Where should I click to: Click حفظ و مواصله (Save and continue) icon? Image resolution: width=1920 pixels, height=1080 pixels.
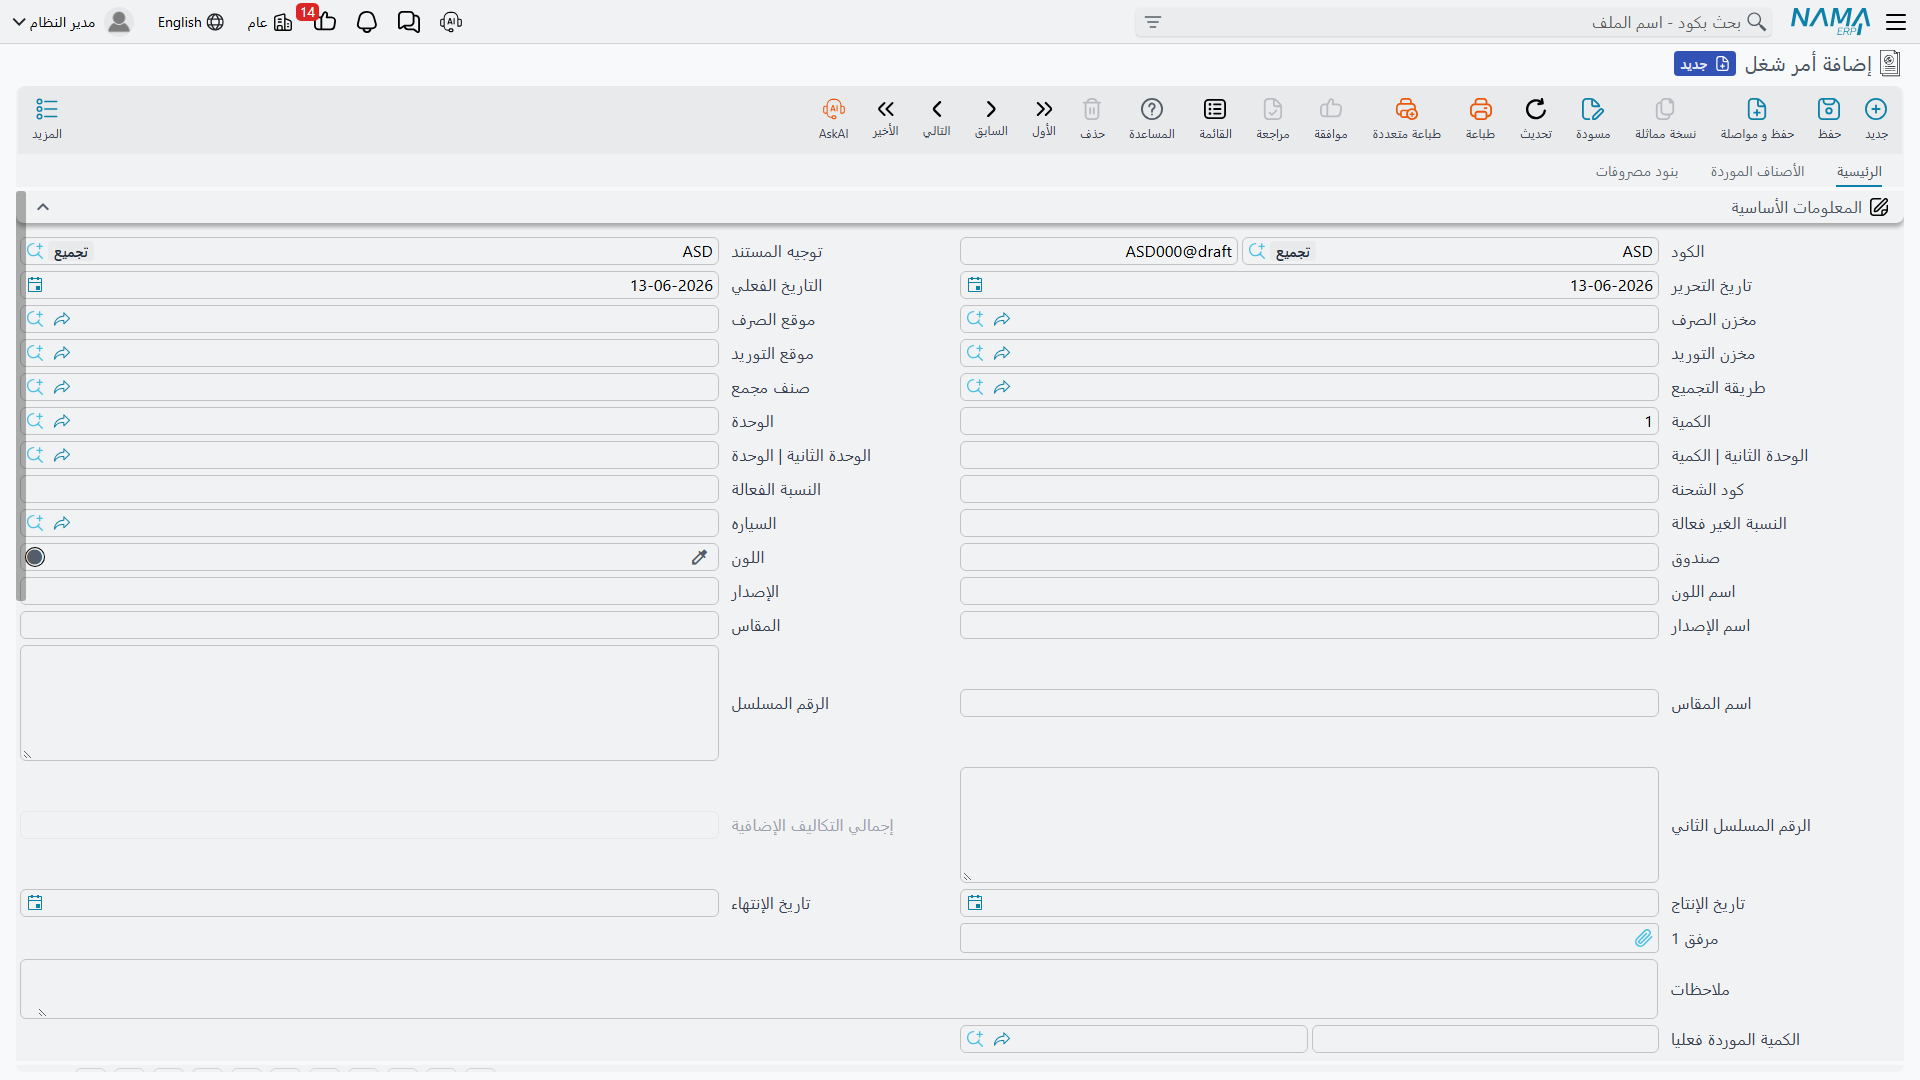tap(1757, 109)
